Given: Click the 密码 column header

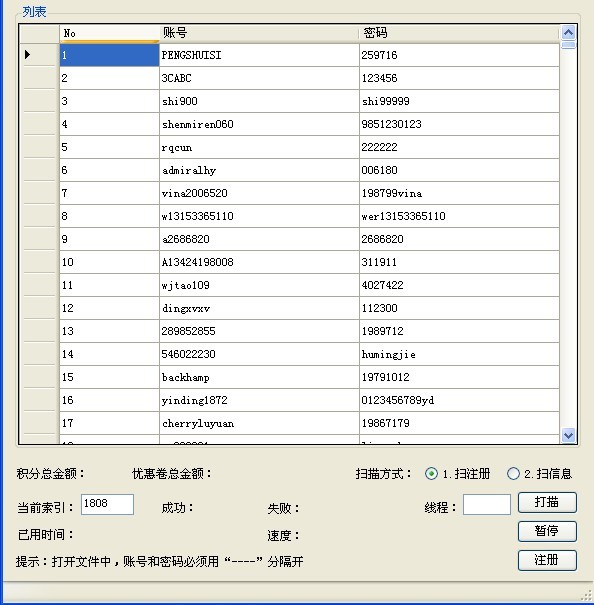Looking at the screenshot, I should (459, 33).
